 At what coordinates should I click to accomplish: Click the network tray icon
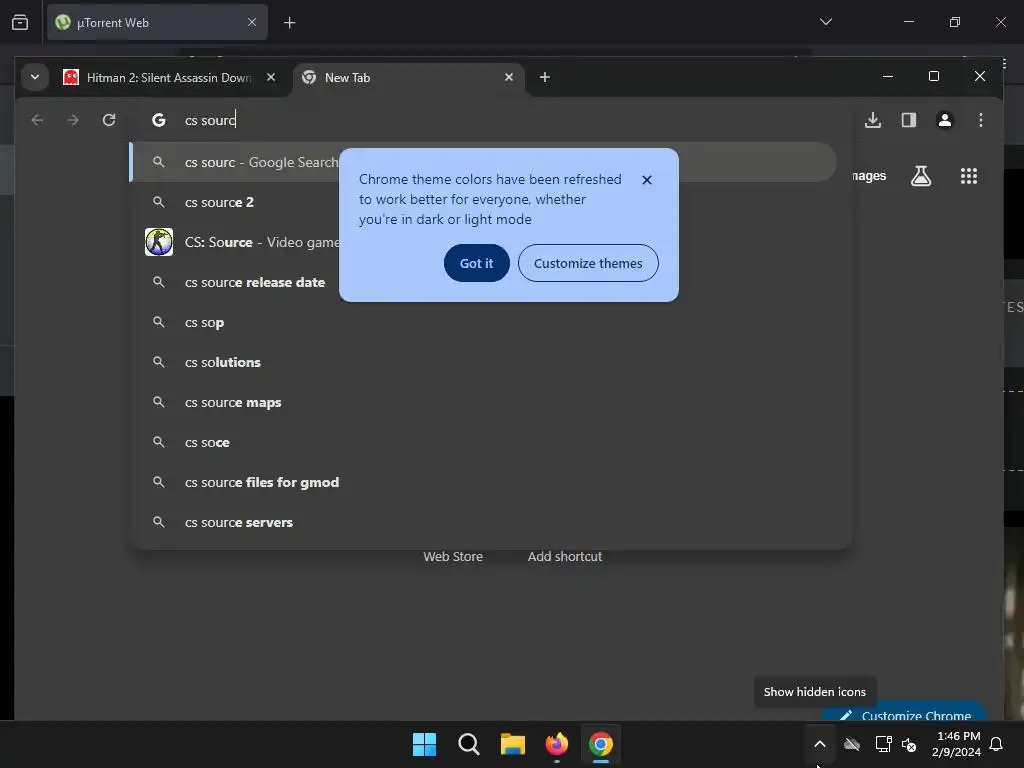(883, 744)
